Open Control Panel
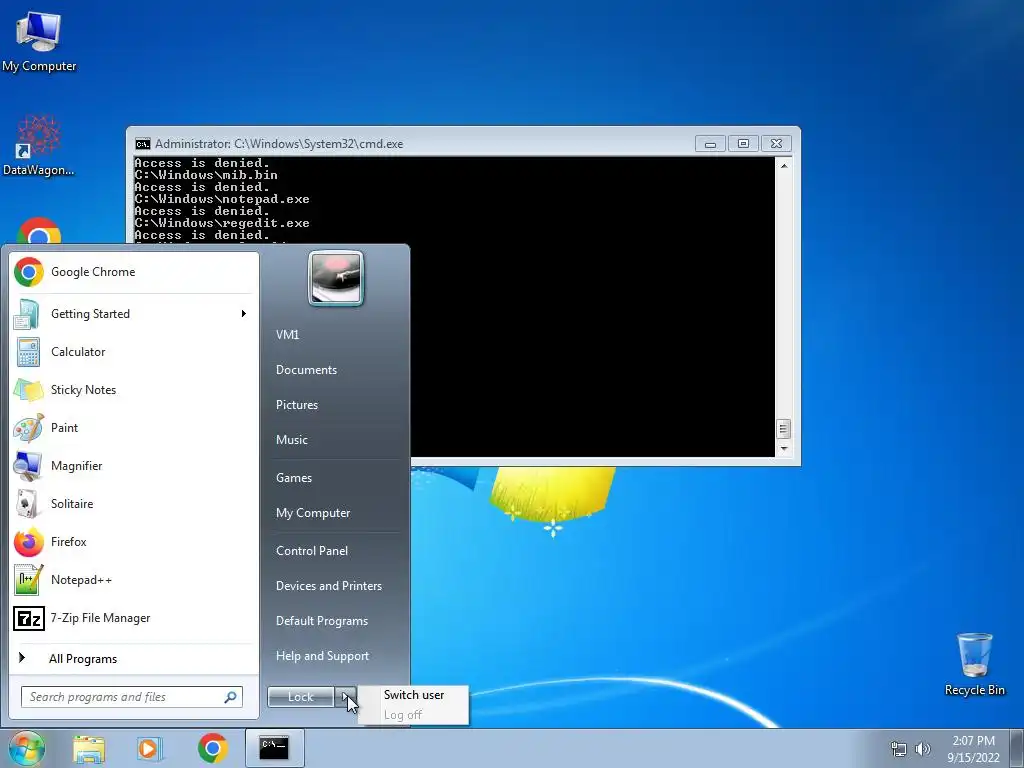Image resolution: width=1024 pixels, height=768 pixels. [x=312, y=551]
